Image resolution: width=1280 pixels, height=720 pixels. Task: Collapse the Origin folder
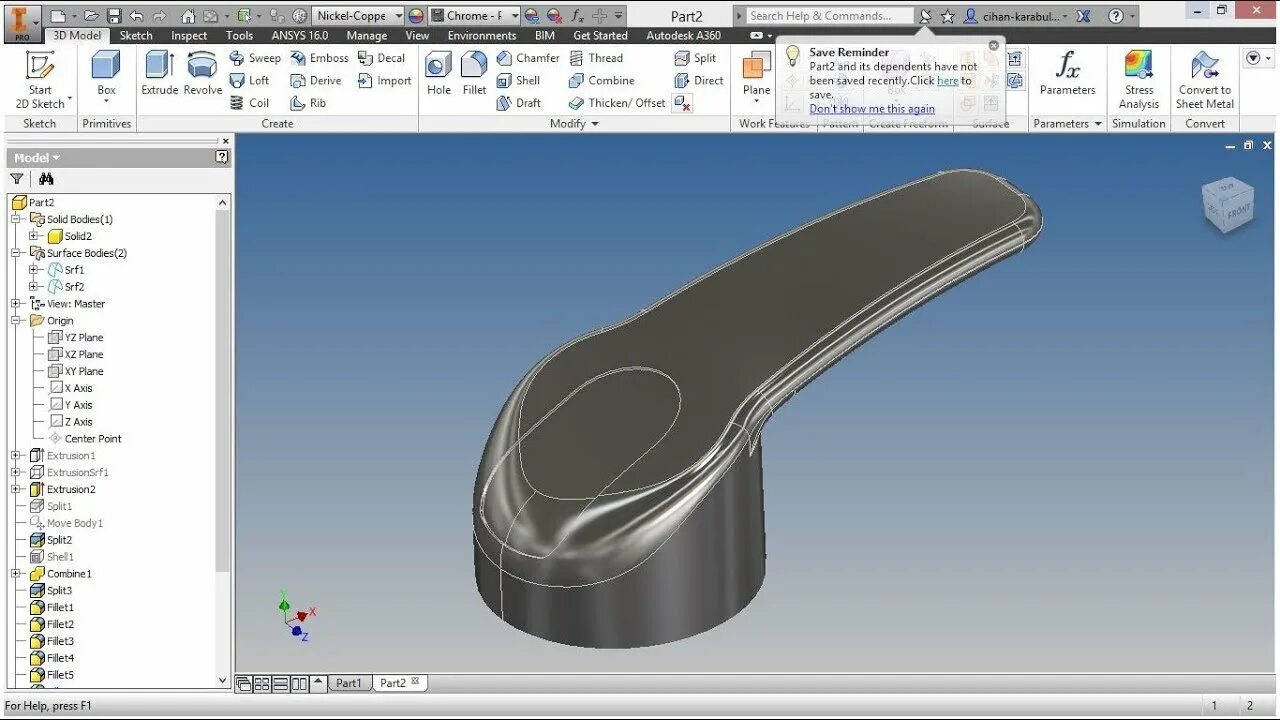coord(16,320)
